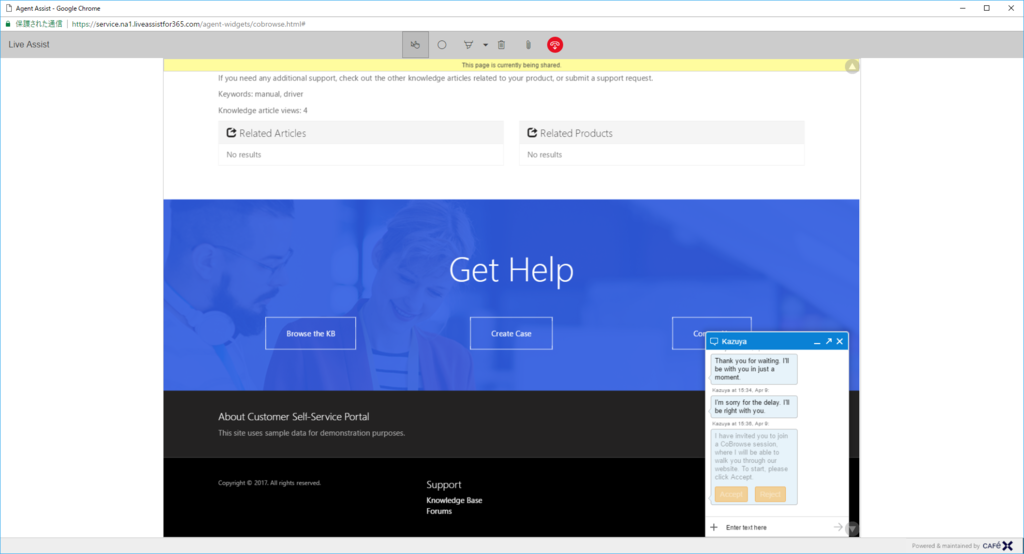The width and height of the screenshot is (1024, 554).
Task: Focus the Enter text here field
Action: pos(777,527)
